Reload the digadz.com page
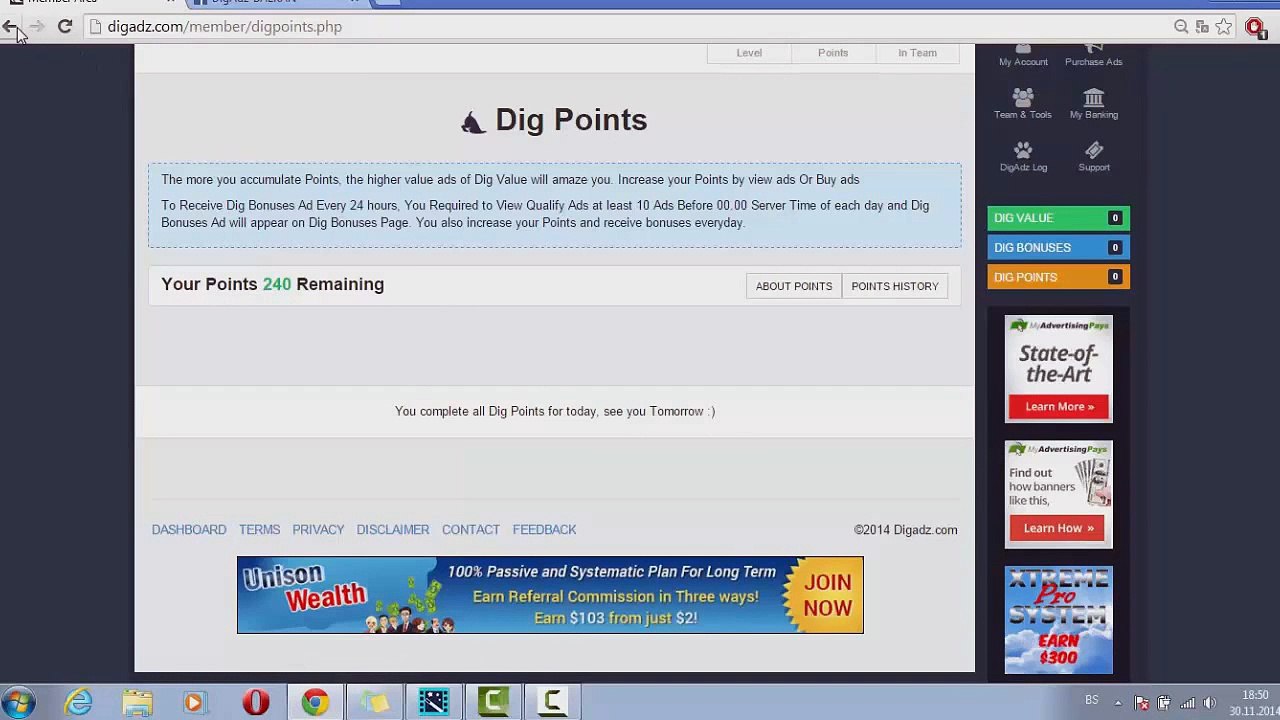Viewport: 1280px width, 720px height. point(65,27)
